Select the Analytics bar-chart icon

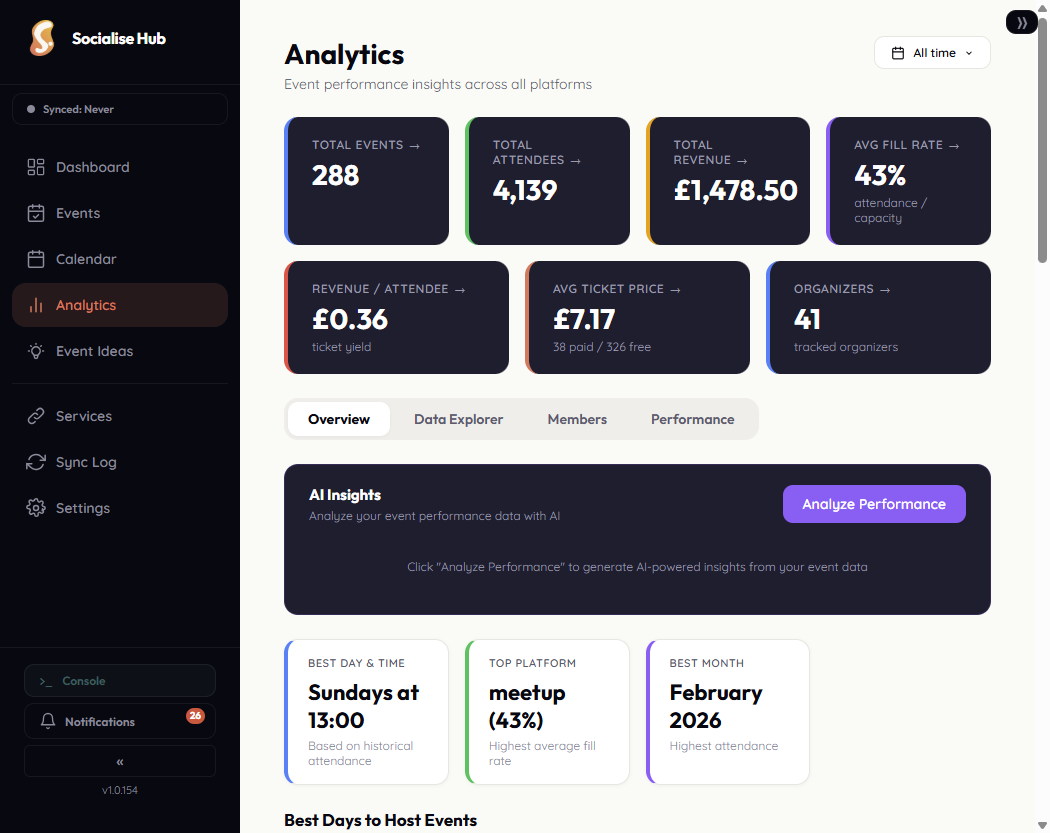coord(34,305)
